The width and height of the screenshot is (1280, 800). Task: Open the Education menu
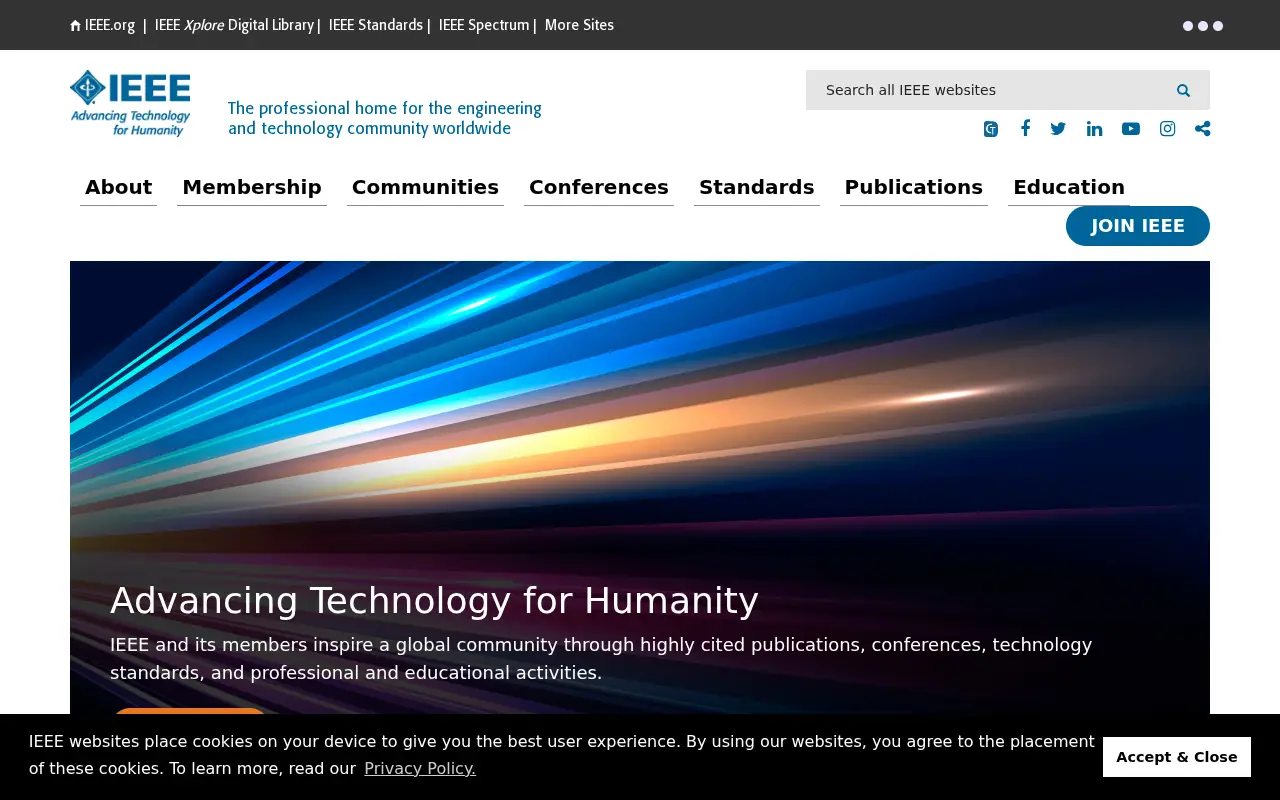click(x=1069, y=187)
